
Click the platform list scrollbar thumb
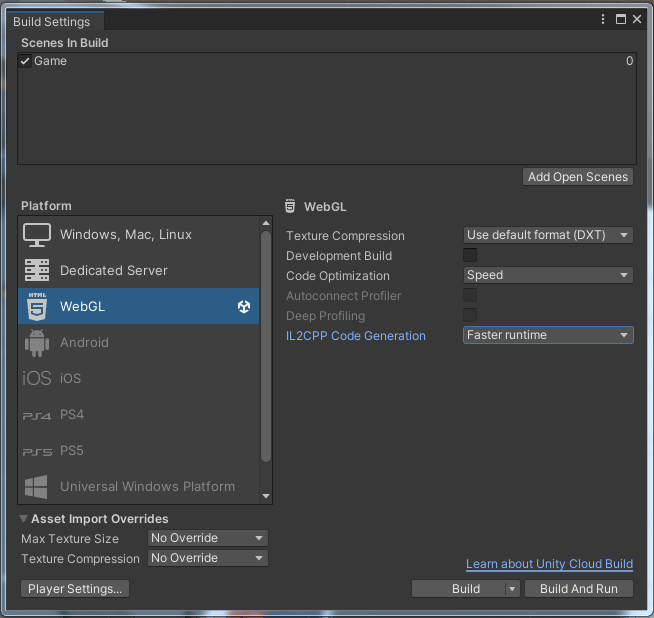pyautogui.click(x=266, y=346)
